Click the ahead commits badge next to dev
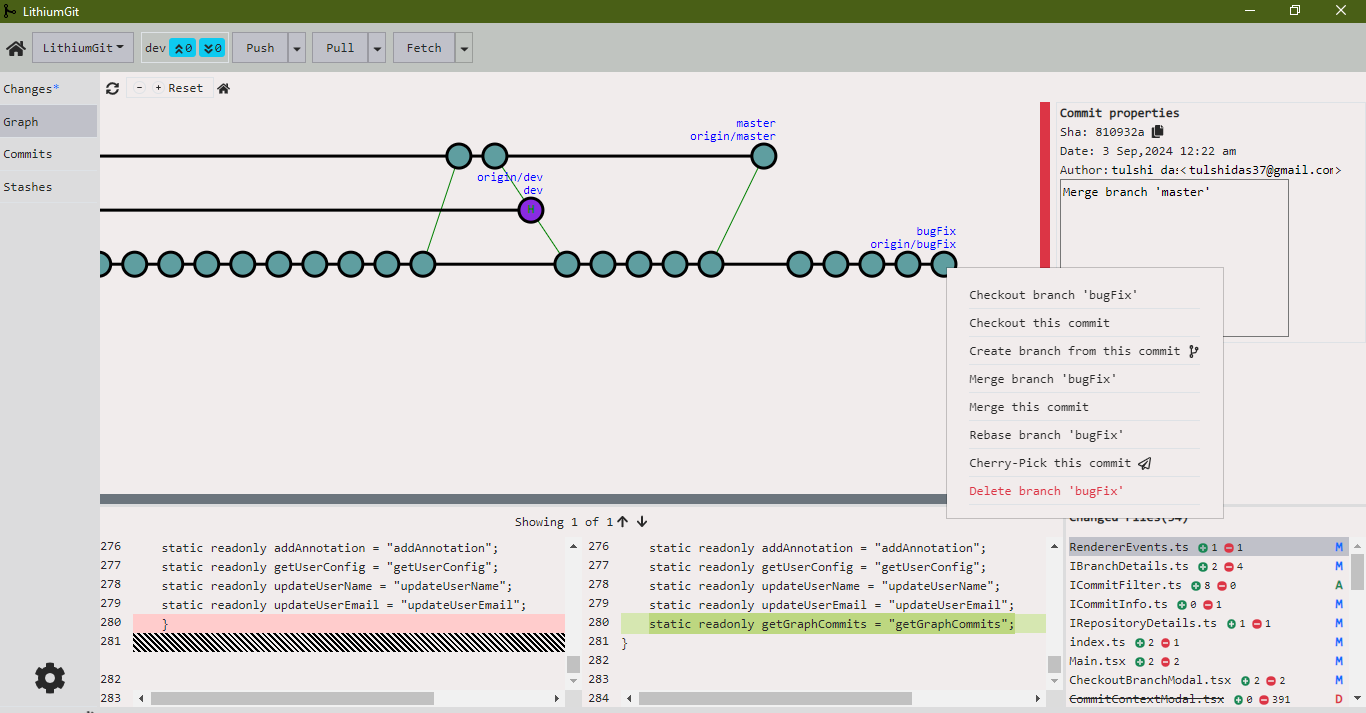Viewport: 1366px width, 713px height. coord(183,47)
